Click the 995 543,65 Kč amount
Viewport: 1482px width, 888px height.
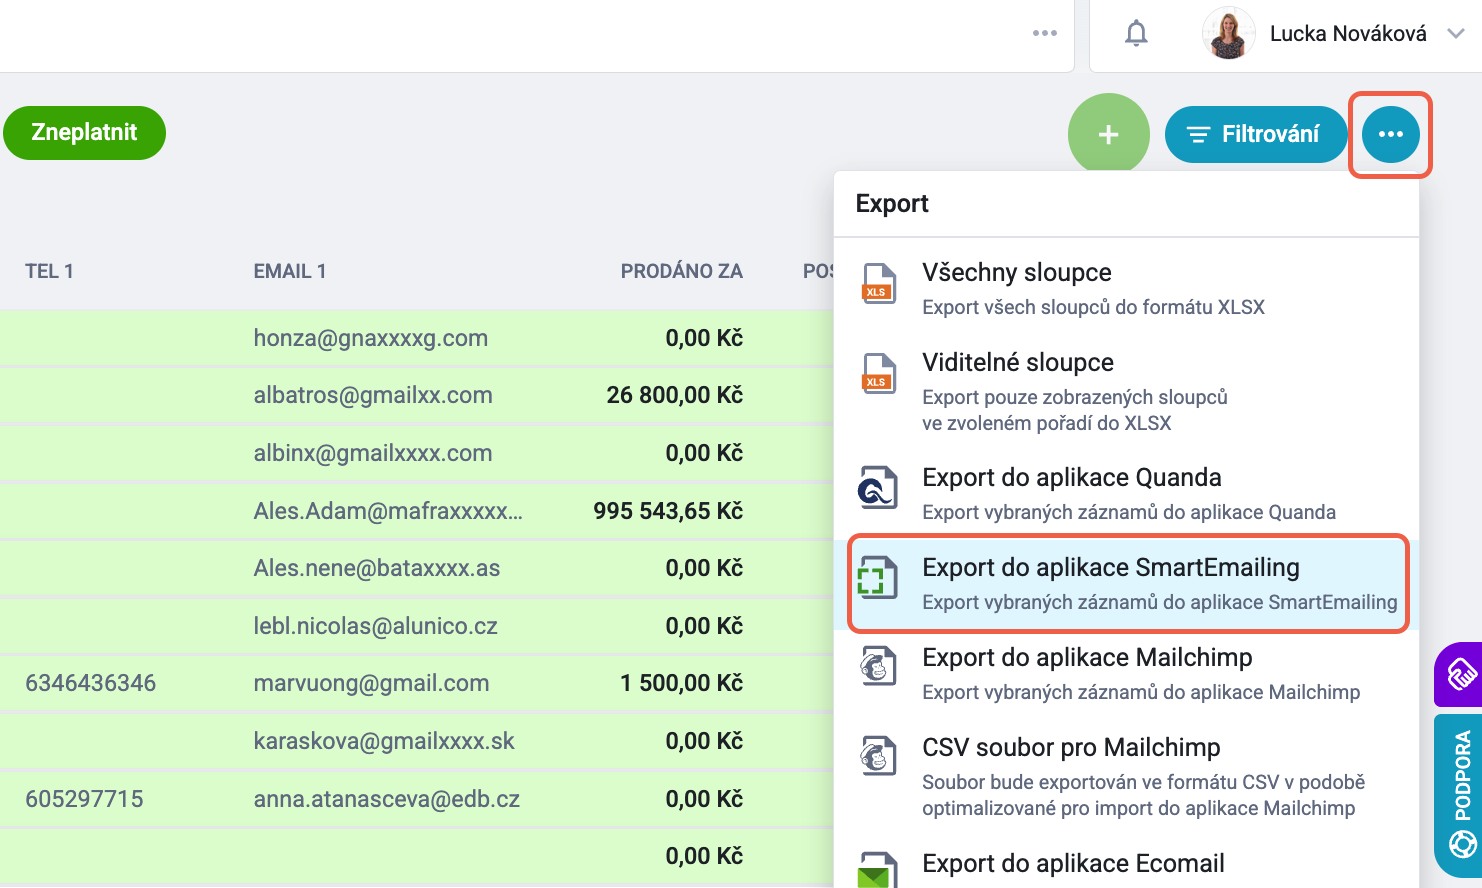tap(668, 511)
